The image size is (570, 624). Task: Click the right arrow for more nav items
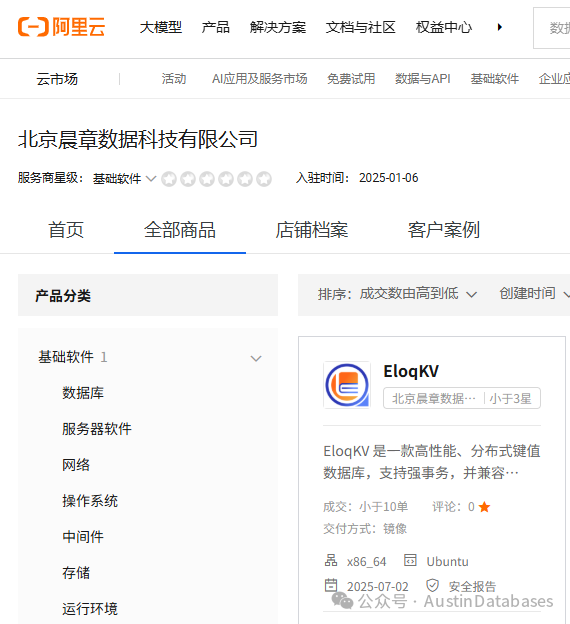pyautogui.click(x=500, y=27)
